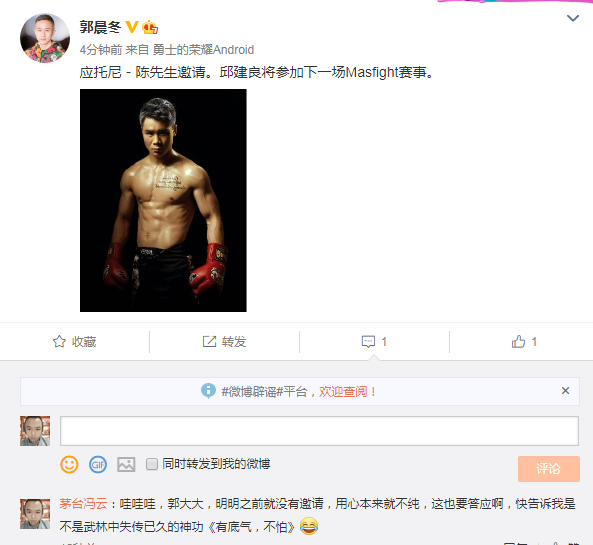The height and width of the screenshot is (545, 593).
Task: Open the post options chevron menu
Action: (x=573, y=18)
